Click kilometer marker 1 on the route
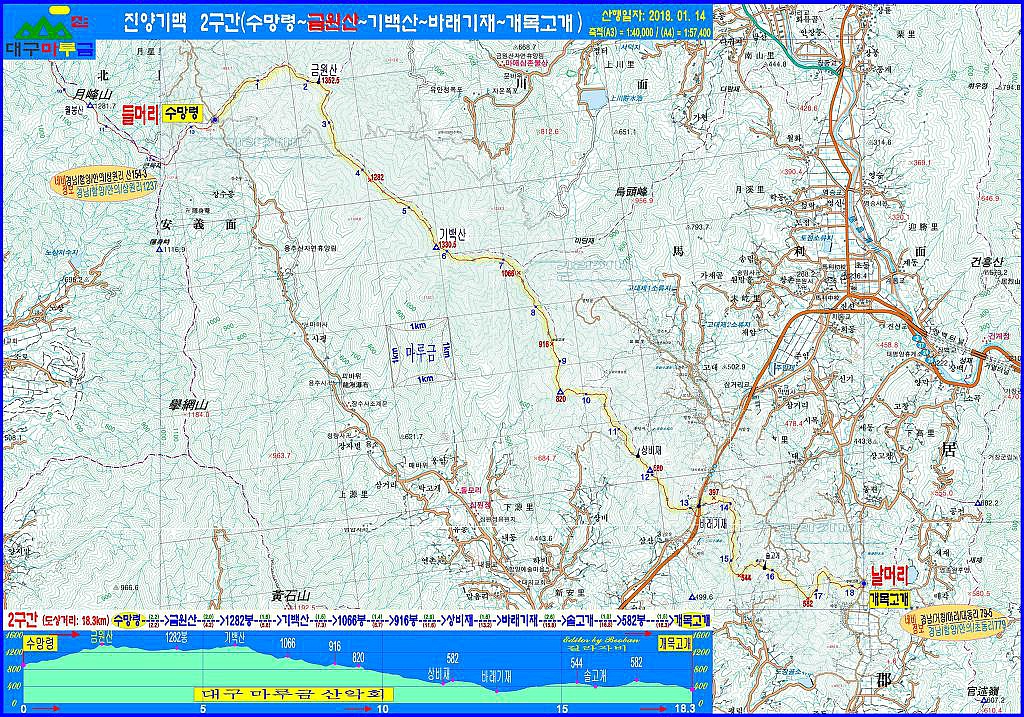Image resolution: width=1024 pixels, height=717 pixels. click(257, 86)
